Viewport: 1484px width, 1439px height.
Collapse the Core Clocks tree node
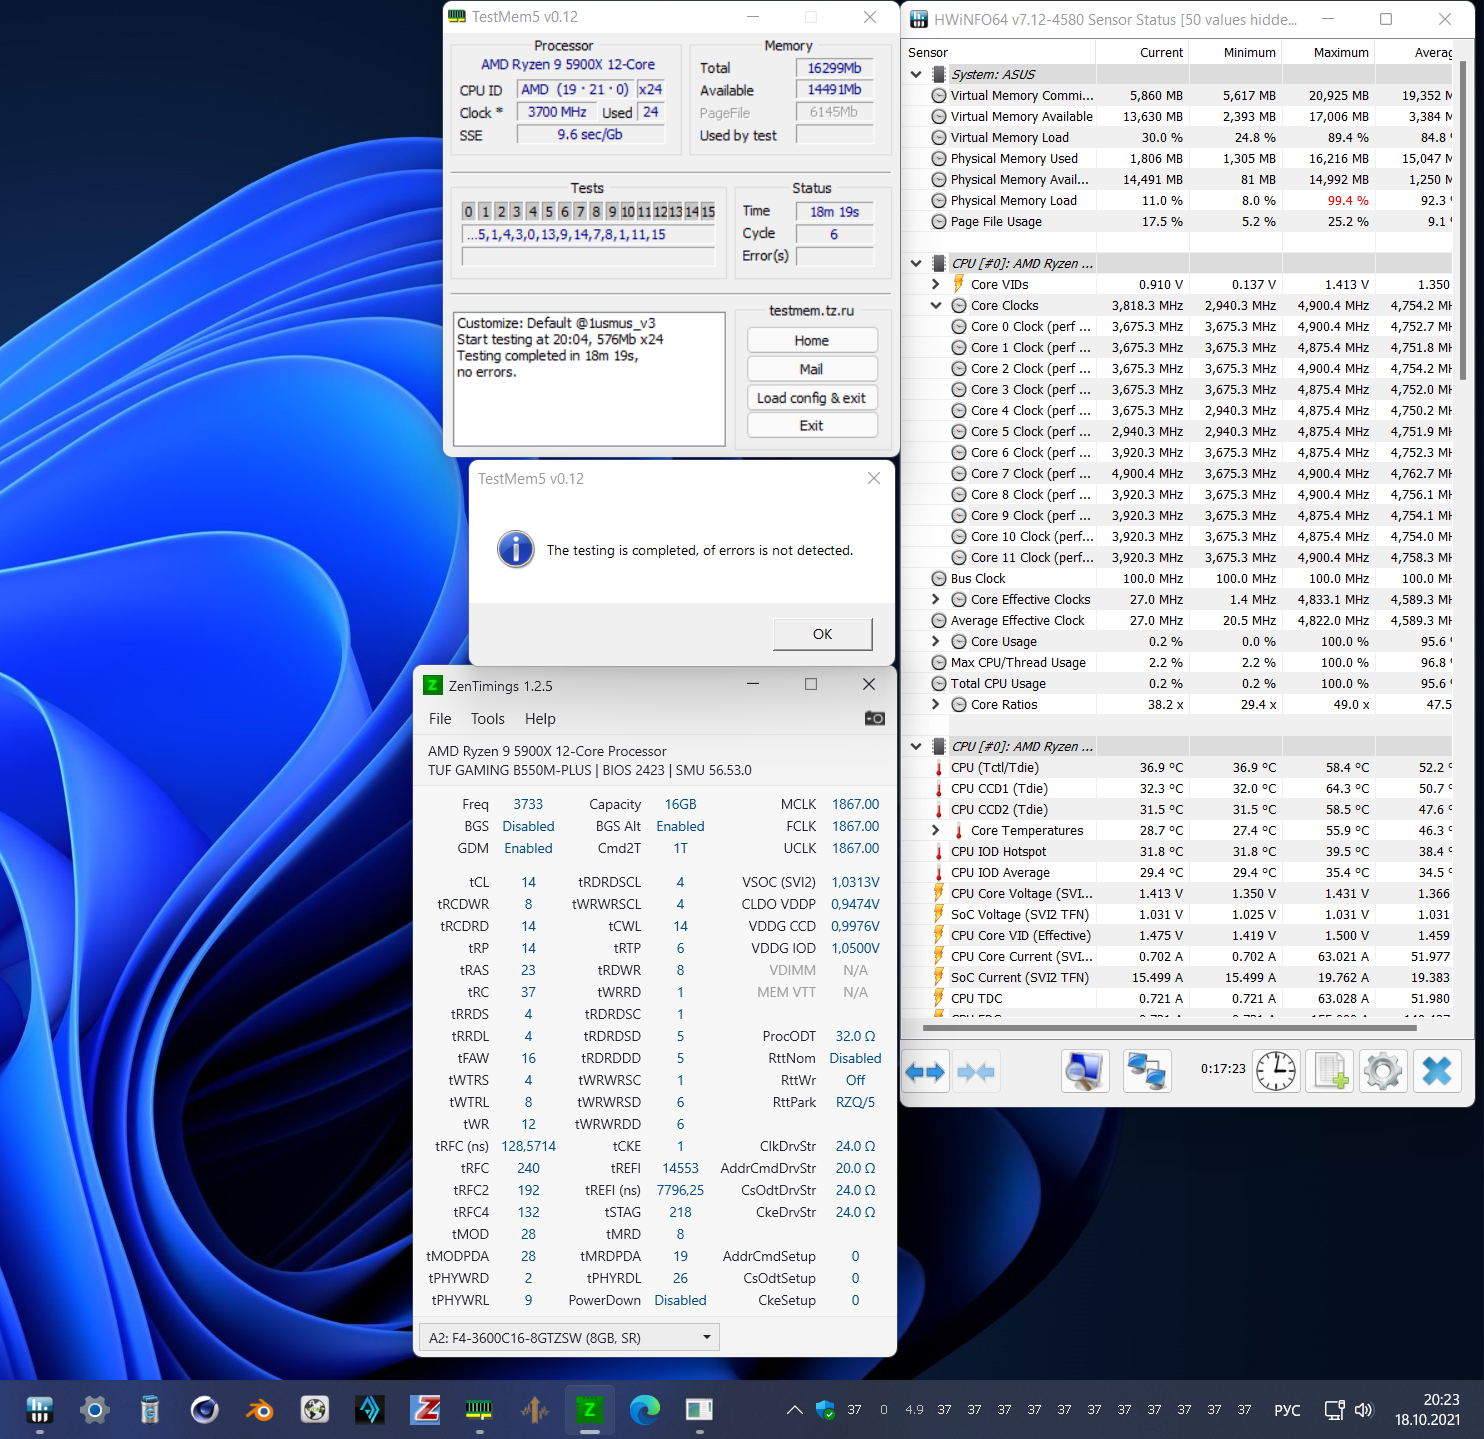(936, 306)
